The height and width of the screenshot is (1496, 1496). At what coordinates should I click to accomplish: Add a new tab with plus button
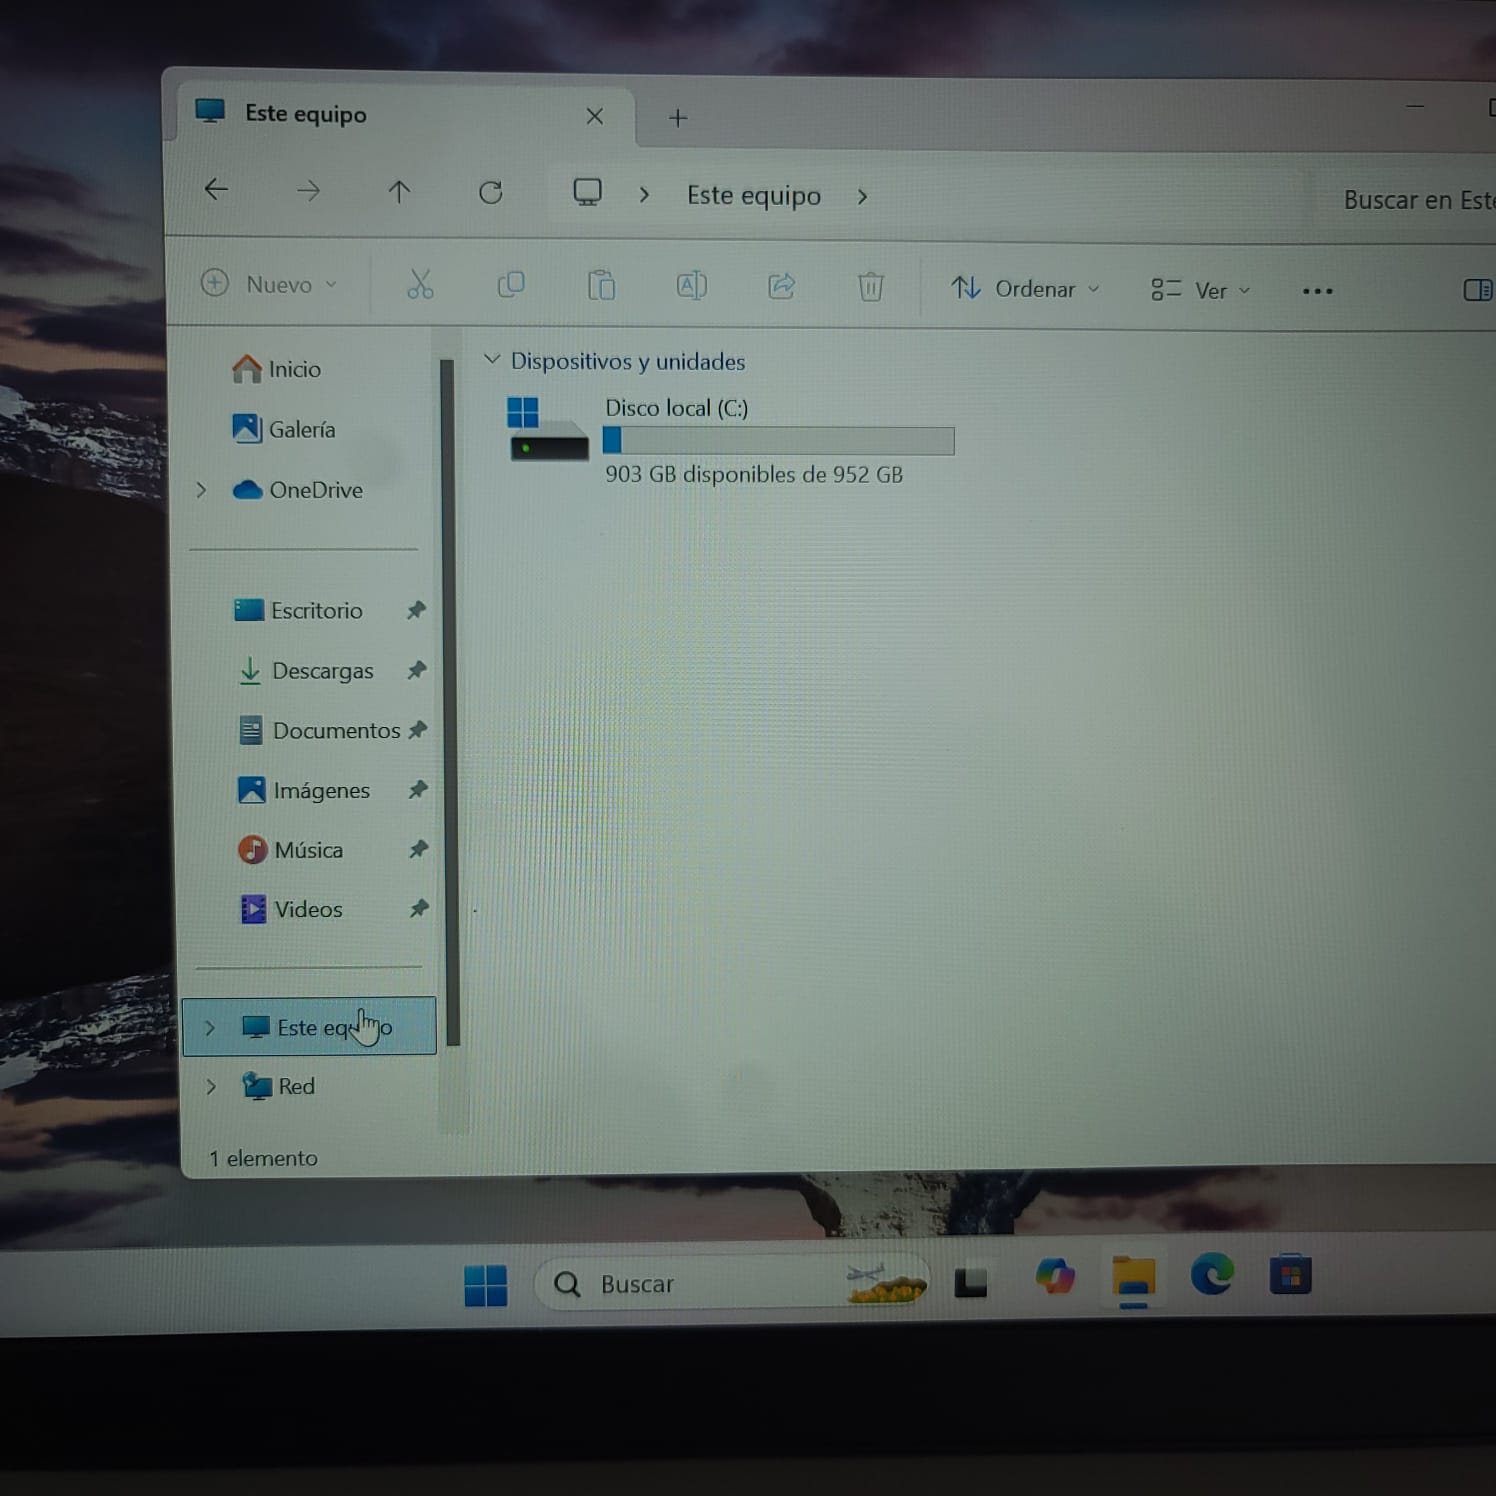tap(678, 118)
